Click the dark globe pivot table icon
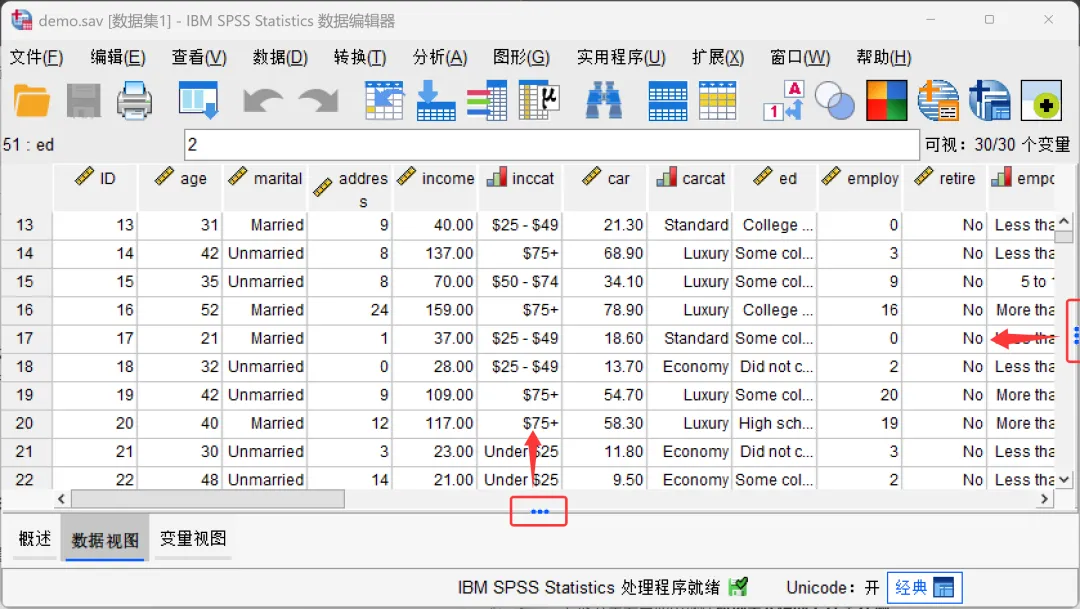1080x609 pixels. 990,101
